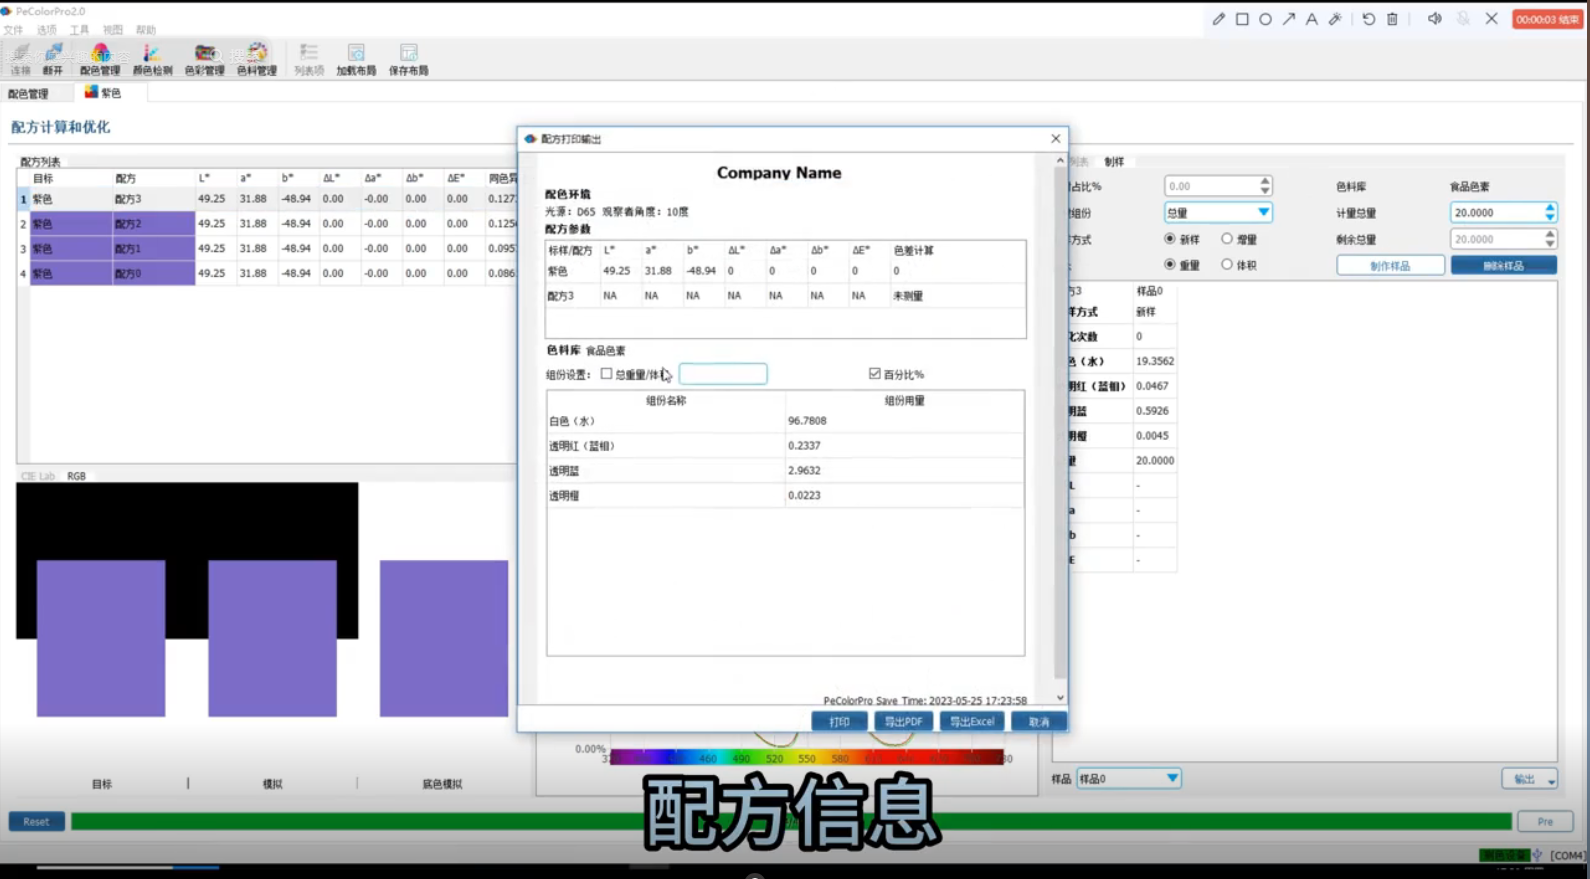Toggle the 总重量/体积 checkbox
This screenshot has height=879, width=1590.
point(606,374)
